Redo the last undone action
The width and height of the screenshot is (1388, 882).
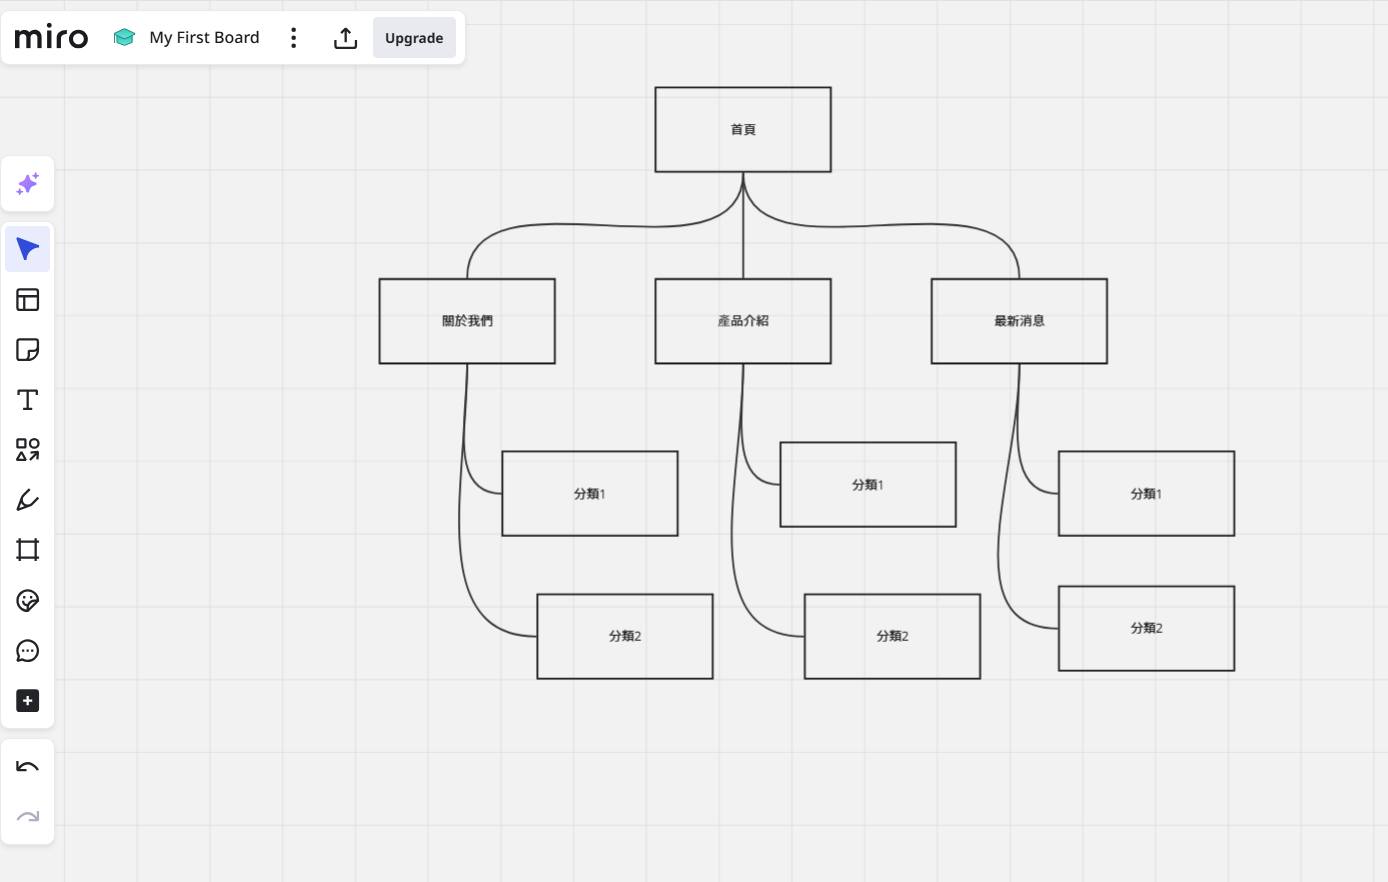click(x=28, y=817)
